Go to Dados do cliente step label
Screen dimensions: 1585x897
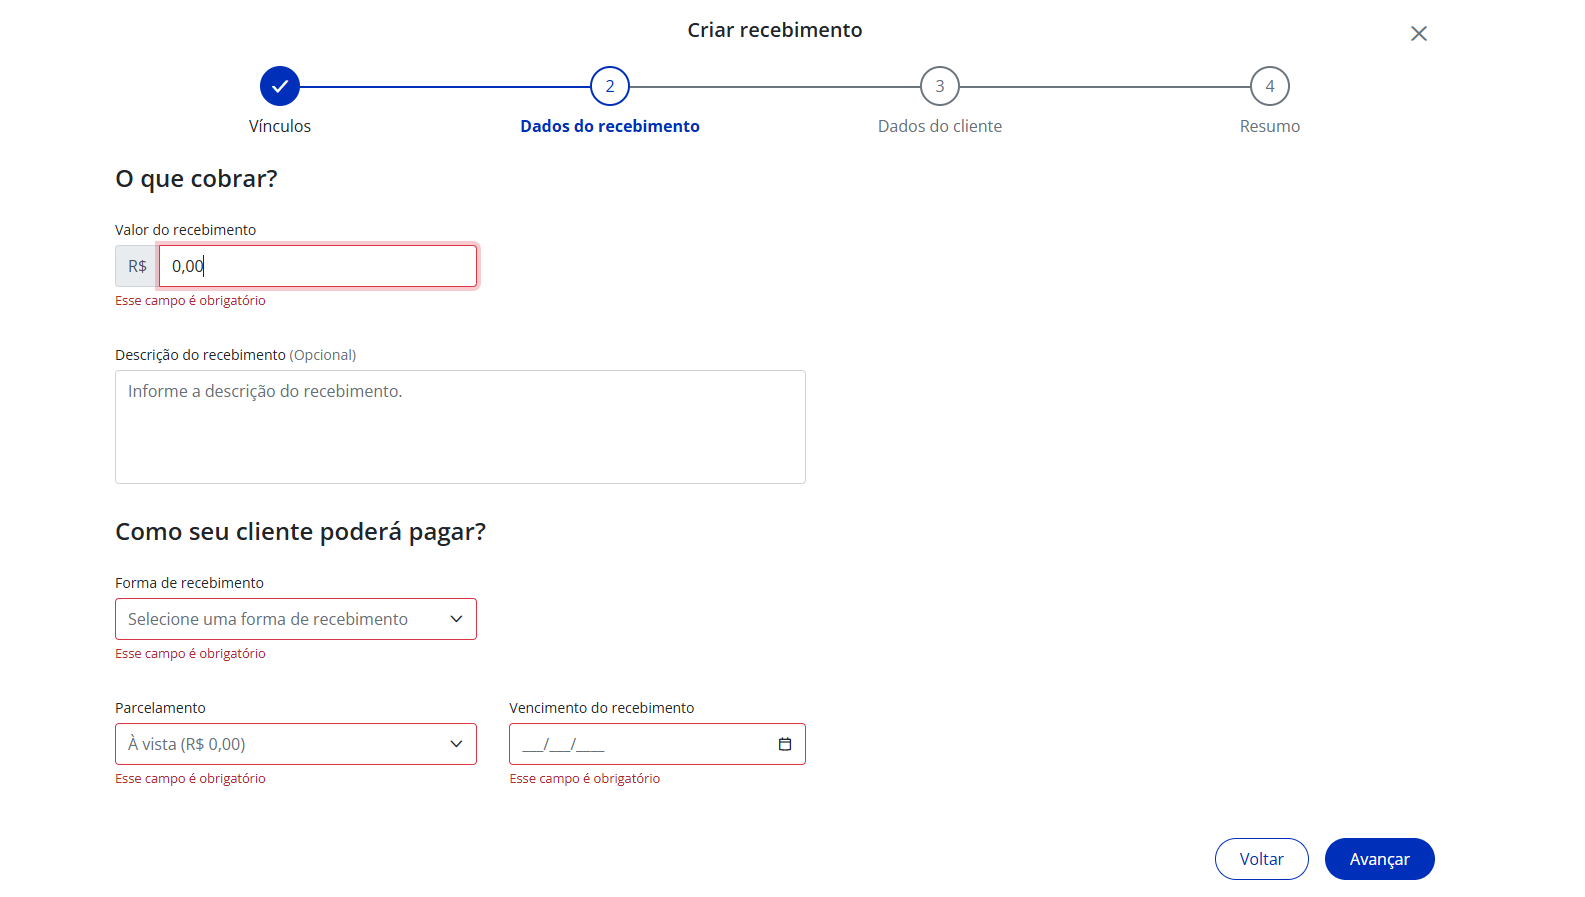click(x=940, y=126)
